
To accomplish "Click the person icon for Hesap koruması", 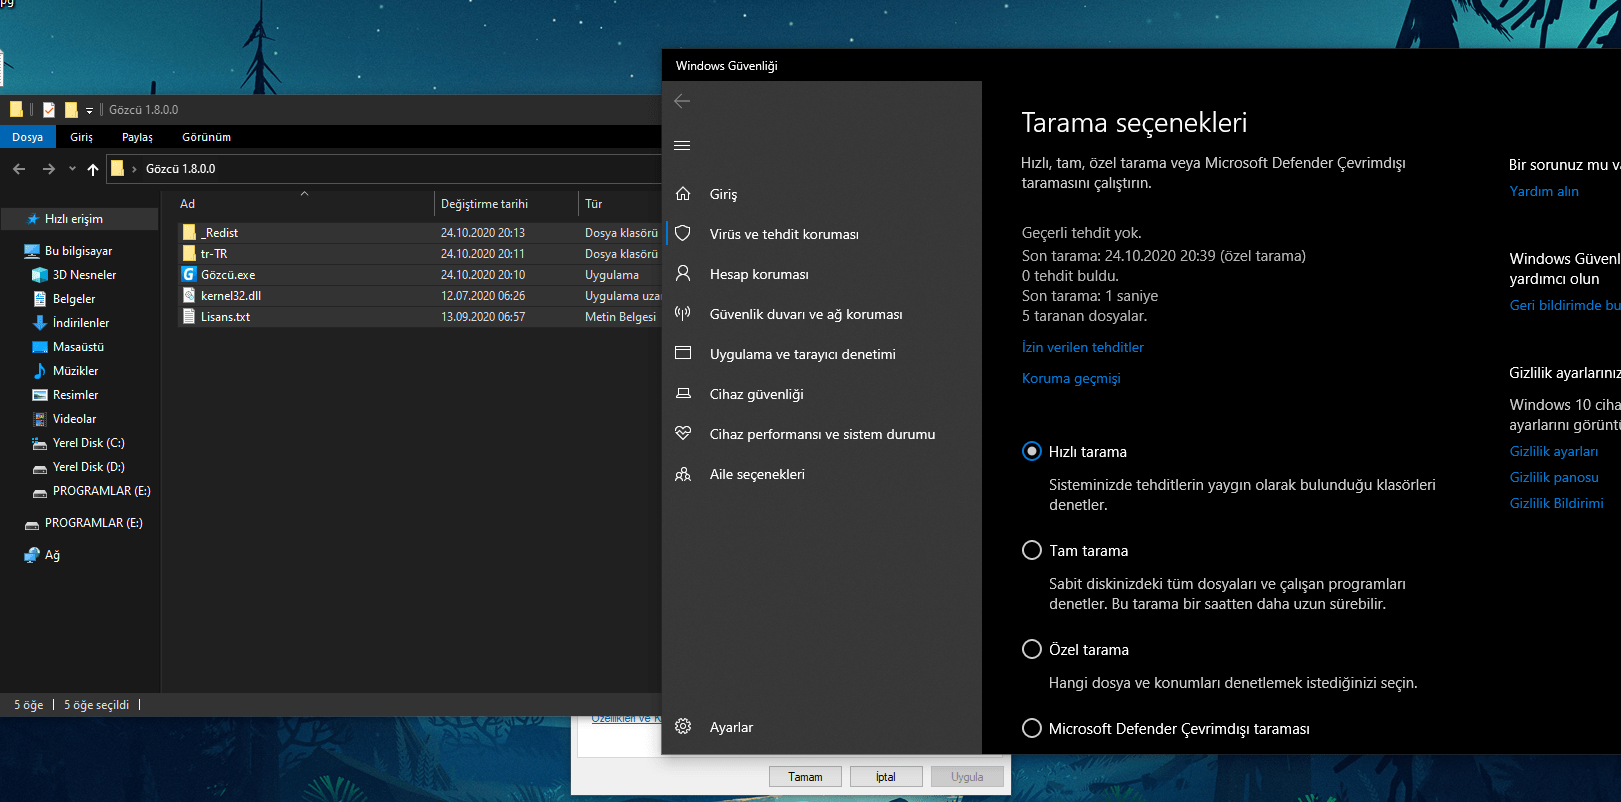I will tap(683, 273).
